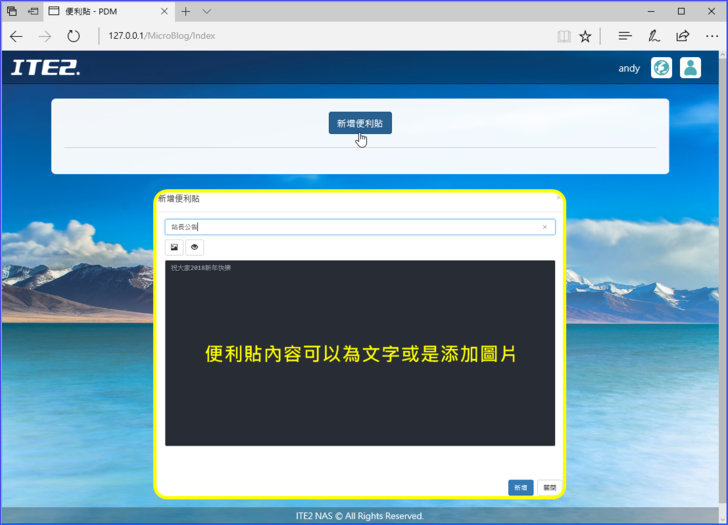Click the ITE2 NAS All Rights Reserved footer text
The height and width of the screenshot is (525, 728).
pyautogui.click(x=360, y=516)
